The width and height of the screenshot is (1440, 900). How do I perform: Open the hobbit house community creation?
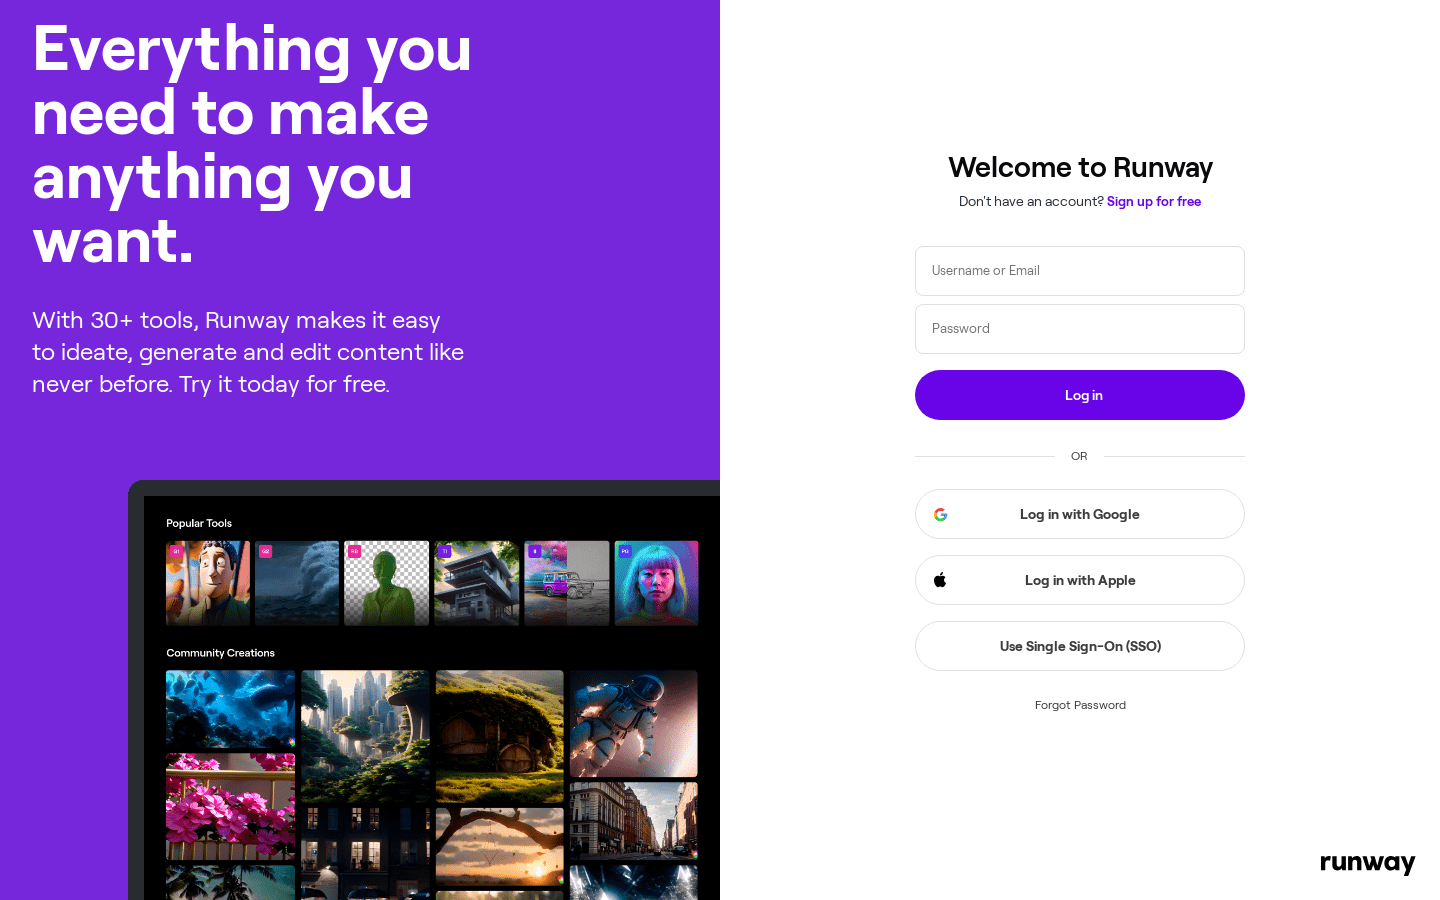(x=499, y=735)
